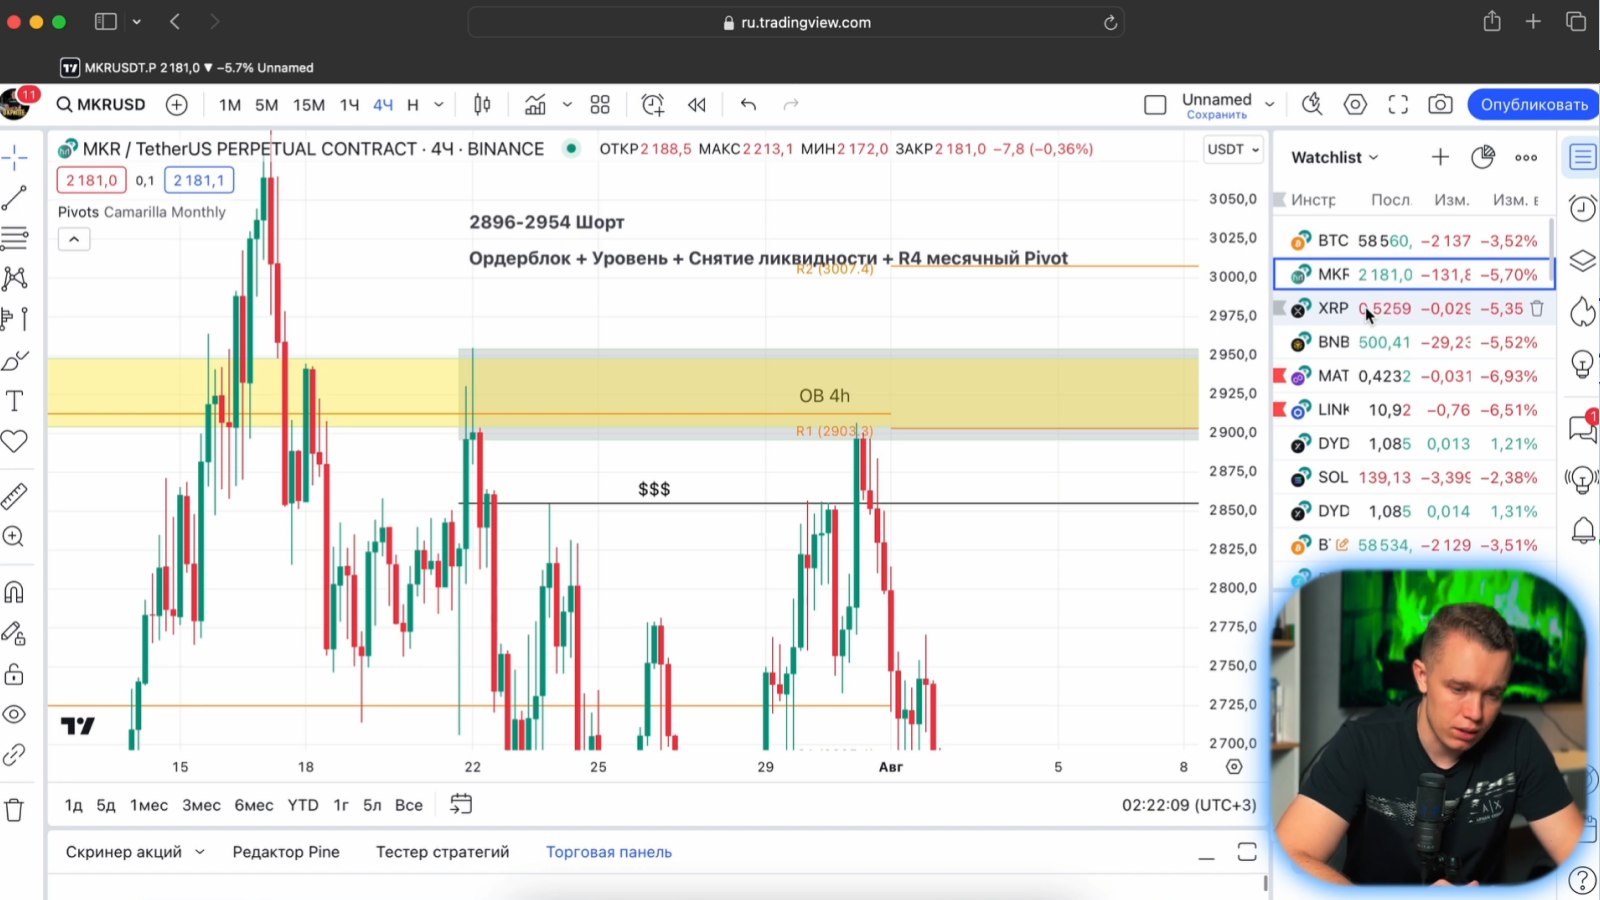Expand the timeframe list chevron after Н
The width and height of the screenshot is (1600, 900).
(438, 105)
